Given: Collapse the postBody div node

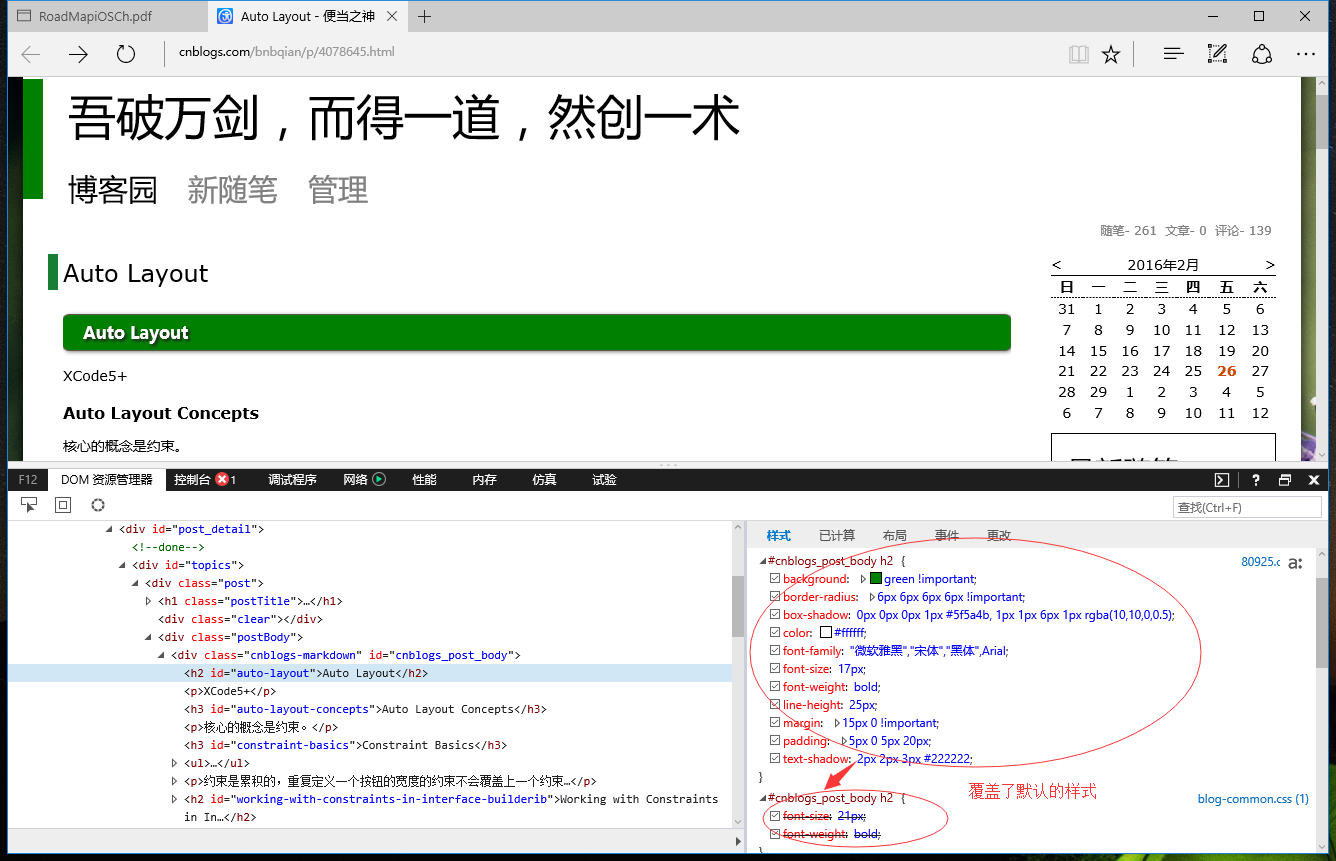Looking at the screenshot, I should (149, 637).
